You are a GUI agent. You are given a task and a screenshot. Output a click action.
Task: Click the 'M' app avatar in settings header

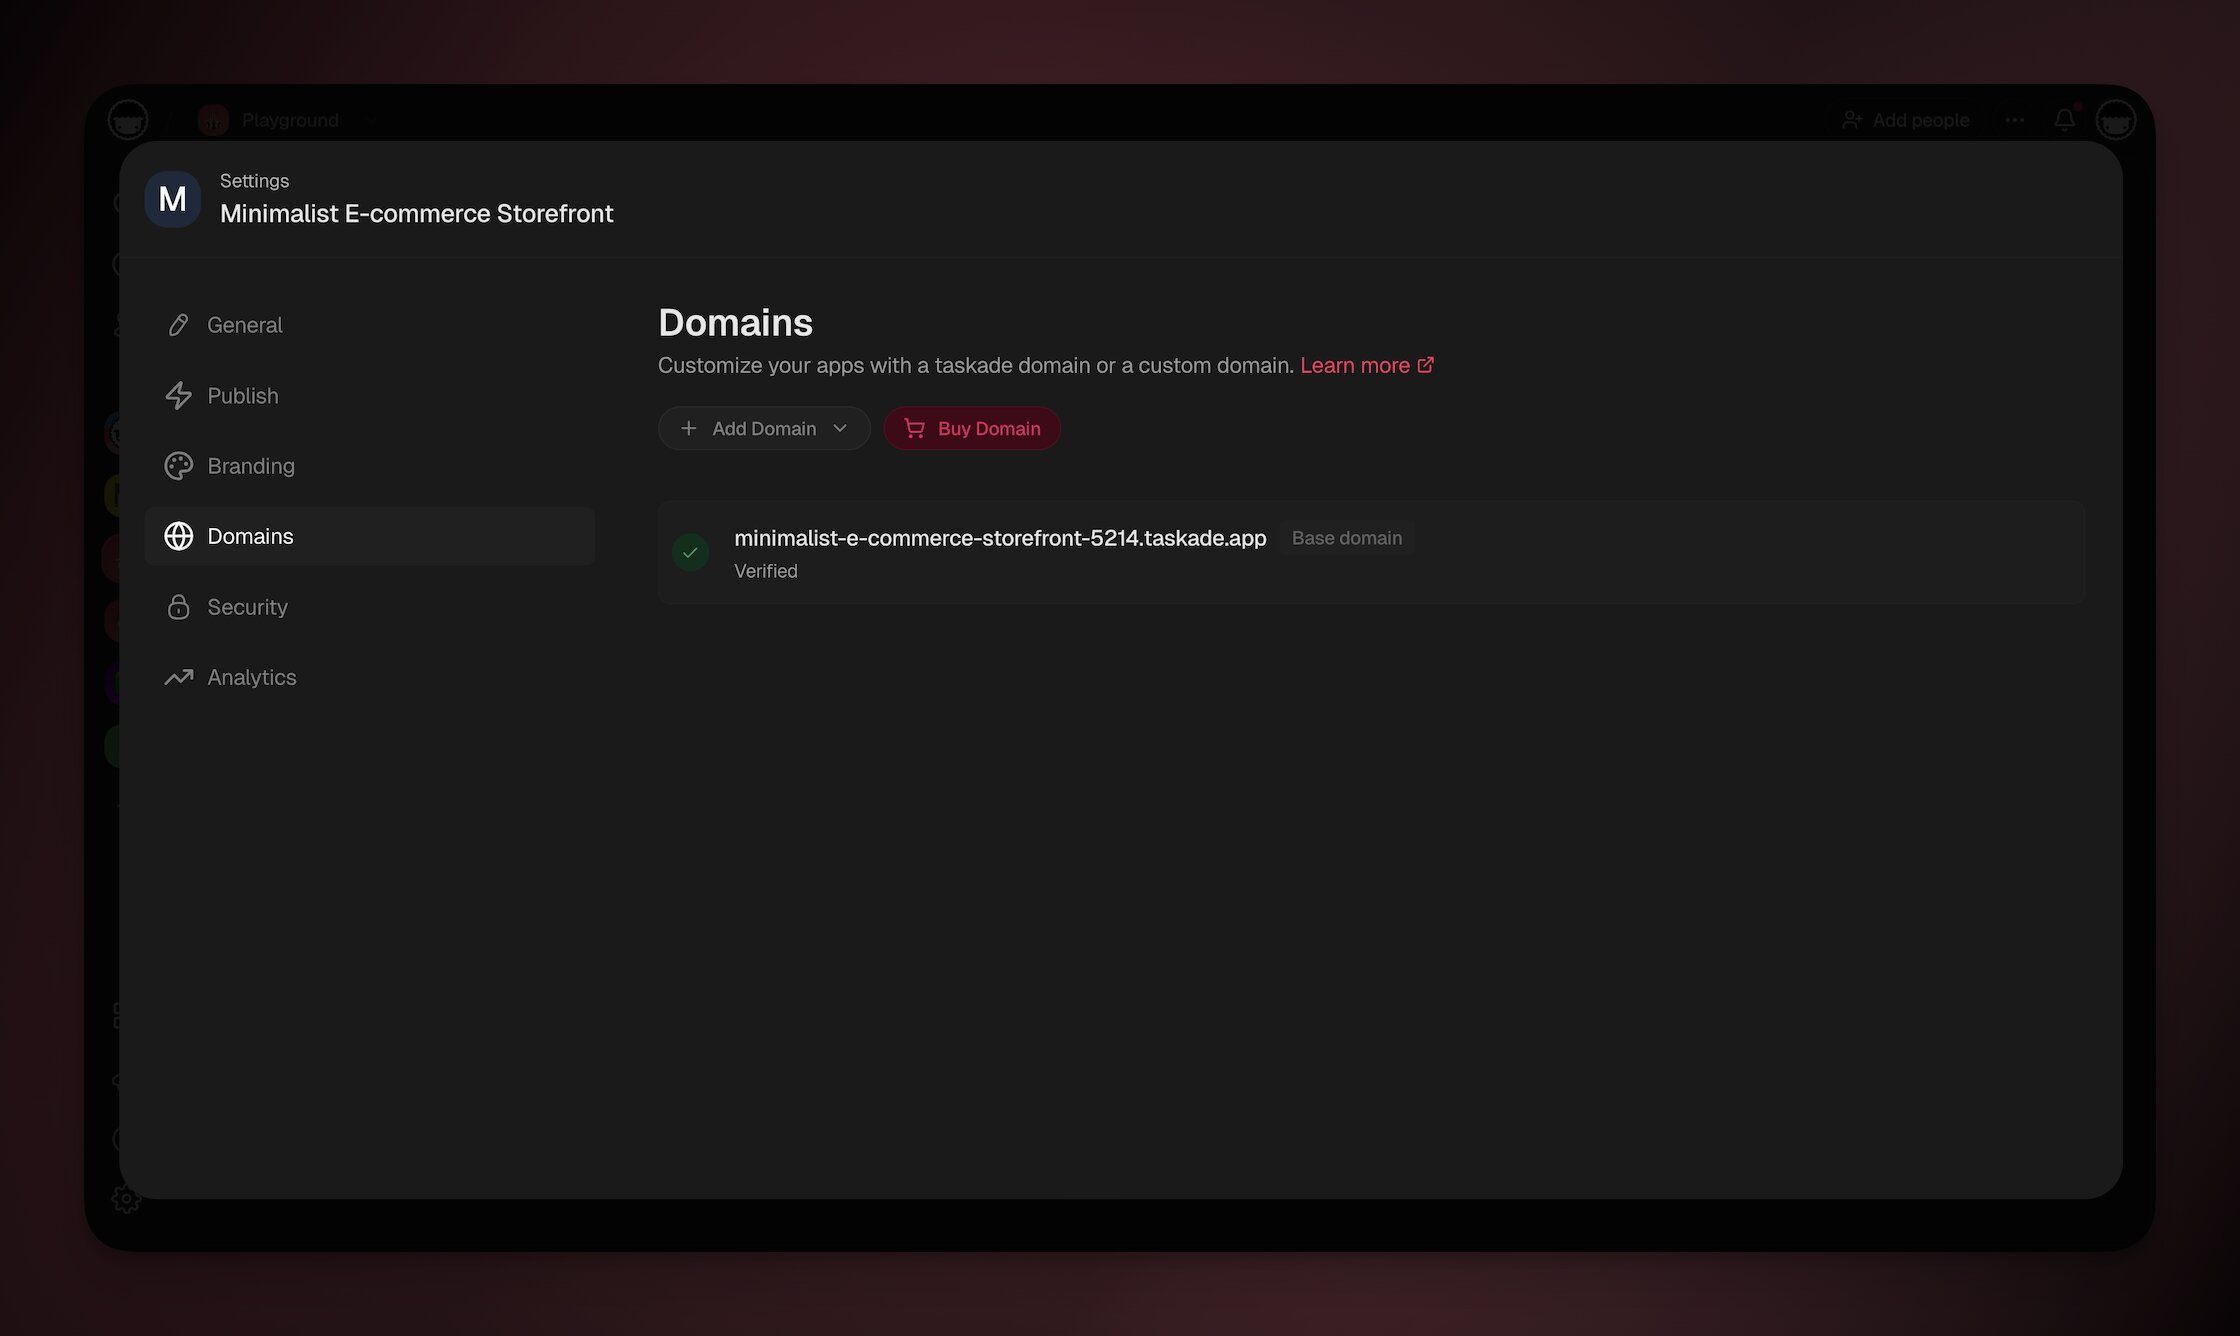172,199
